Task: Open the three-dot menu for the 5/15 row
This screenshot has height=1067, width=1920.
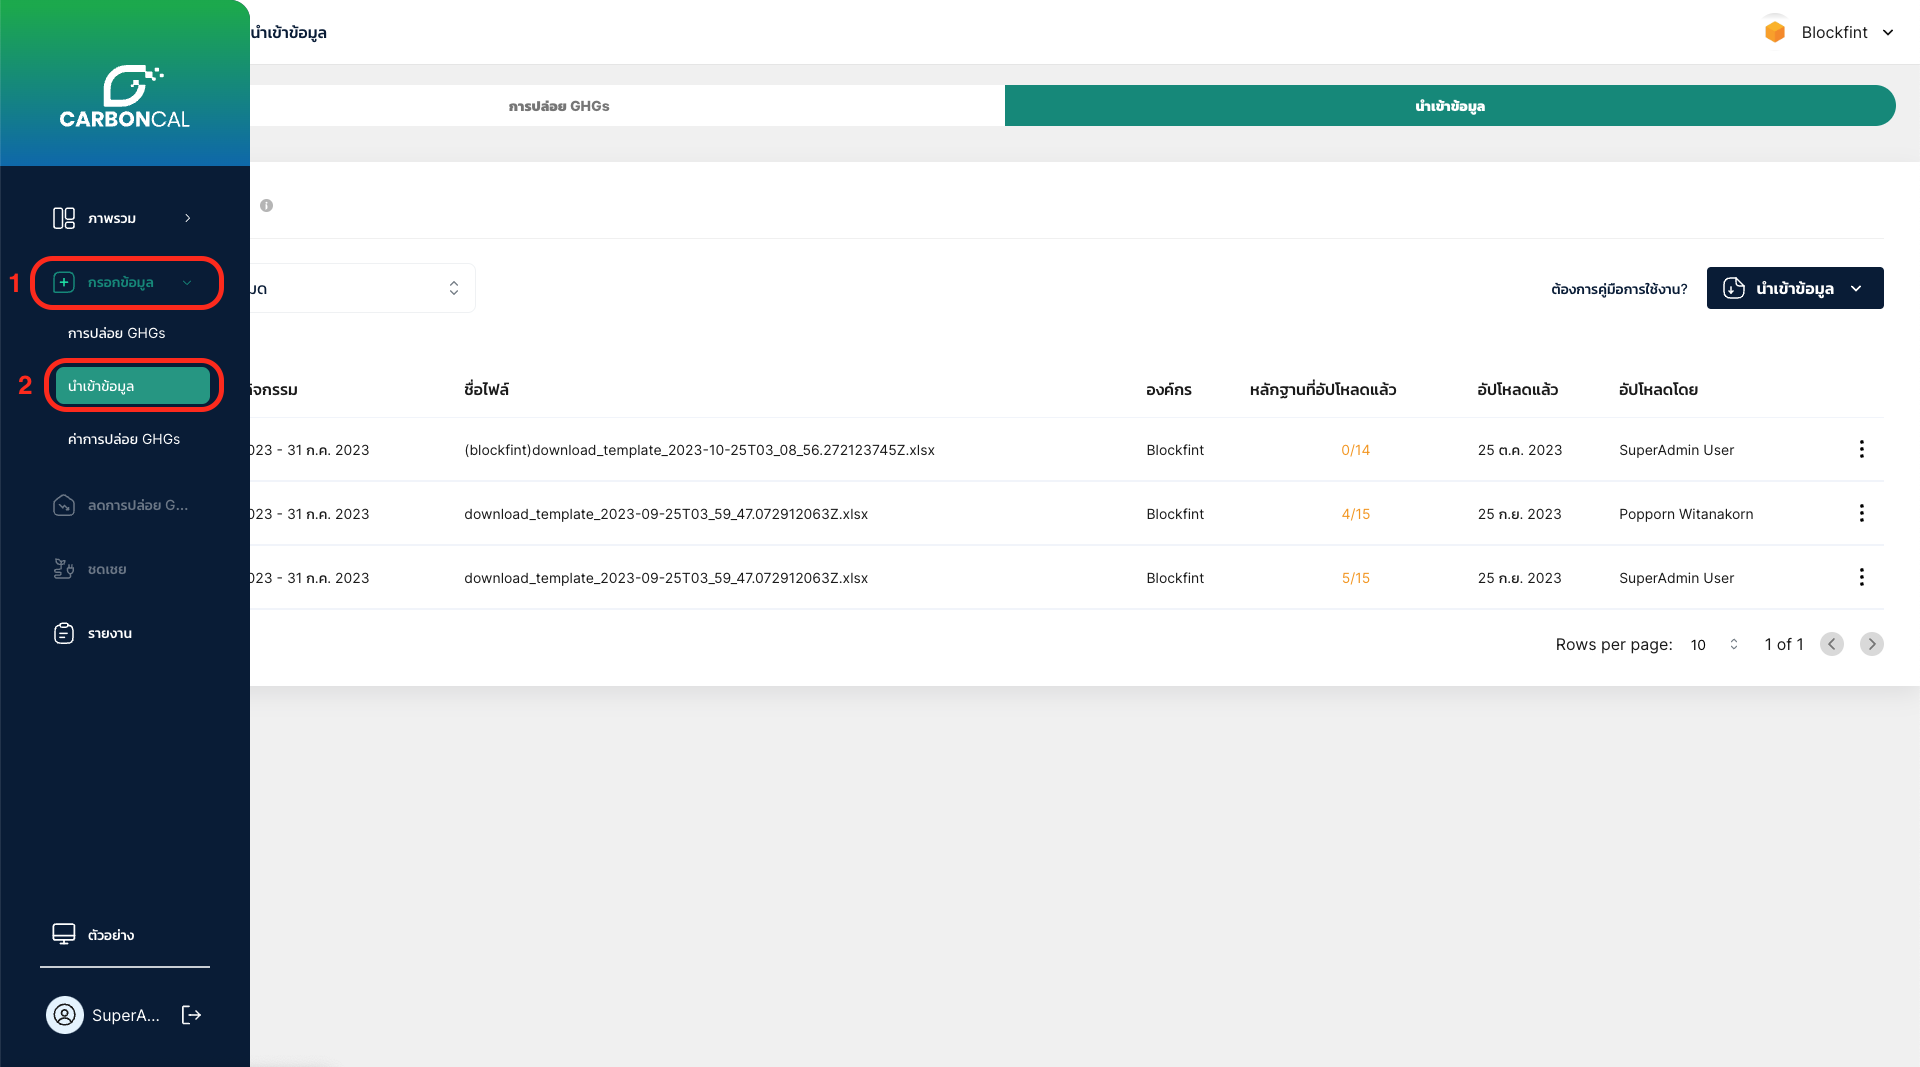Action: pyautogui.click(x=1861, y=577)
